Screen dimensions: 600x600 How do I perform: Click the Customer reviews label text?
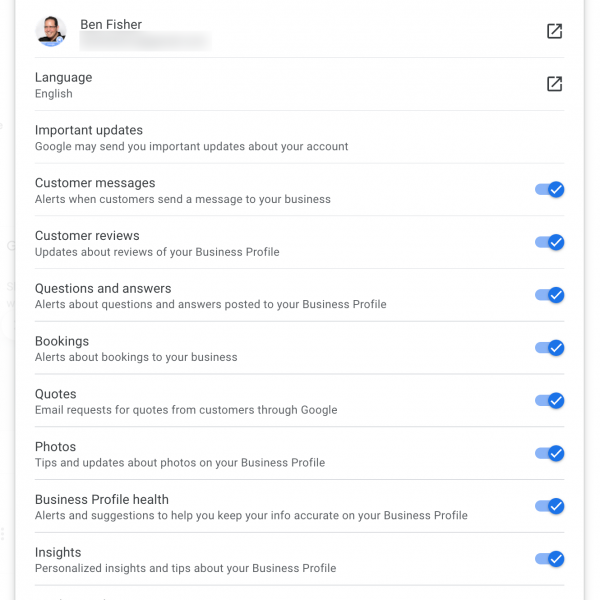click(x=87, y=236)
